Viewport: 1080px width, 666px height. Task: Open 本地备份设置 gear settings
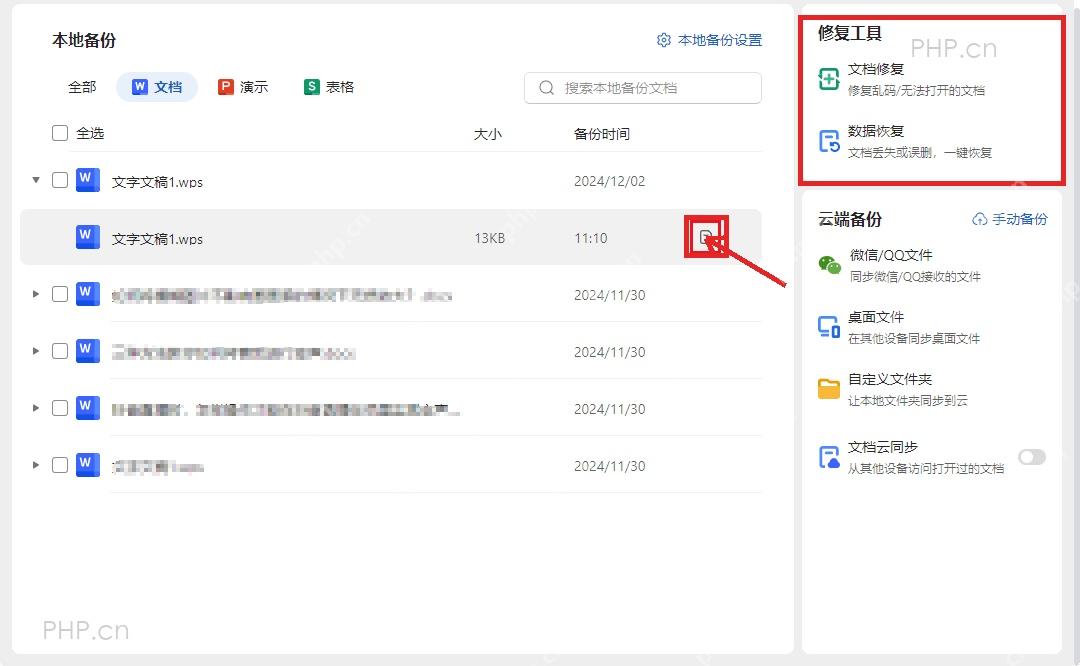click(709, 40)
